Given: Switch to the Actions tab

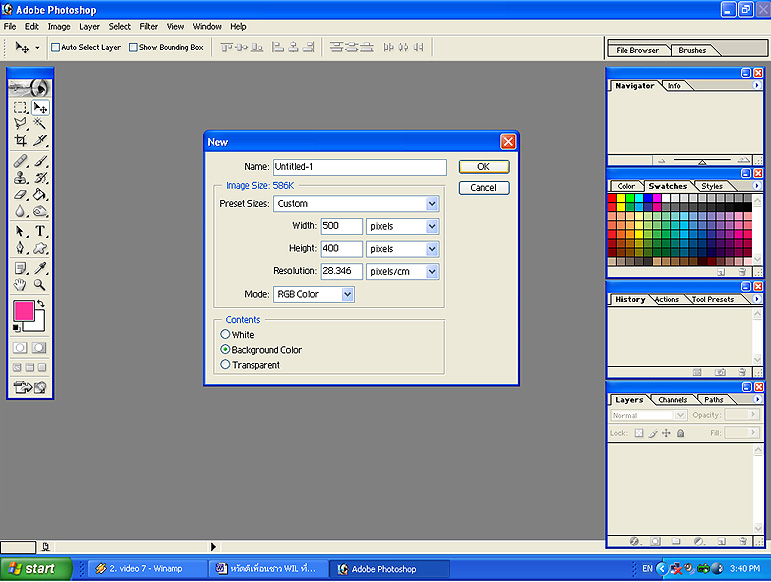Looking at the screenshot, I should pyautogui.click(x=667, y=299).
